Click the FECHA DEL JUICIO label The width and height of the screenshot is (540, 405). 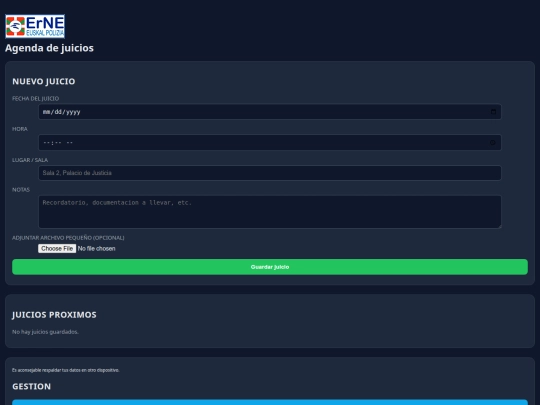coord(35,98)
